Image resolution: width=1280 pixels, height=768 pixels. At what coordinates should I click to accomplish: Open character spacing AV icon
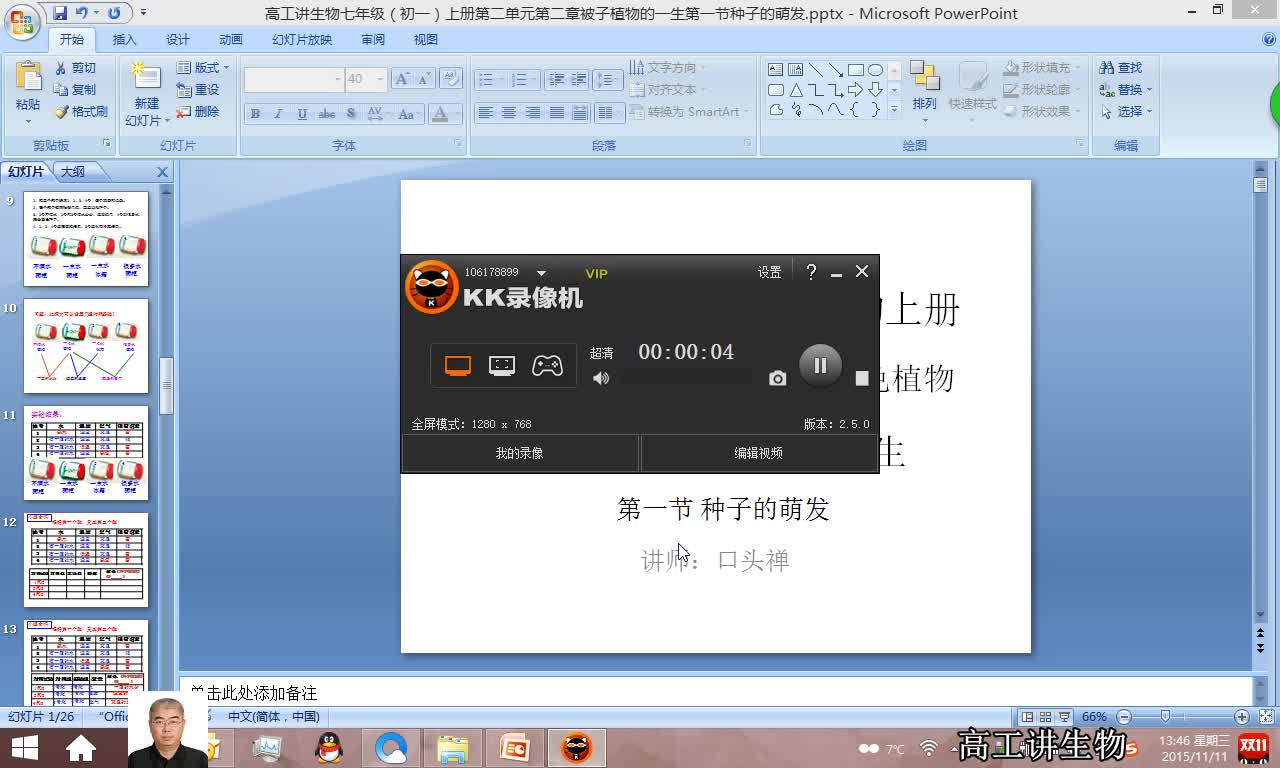coord(376,113)
